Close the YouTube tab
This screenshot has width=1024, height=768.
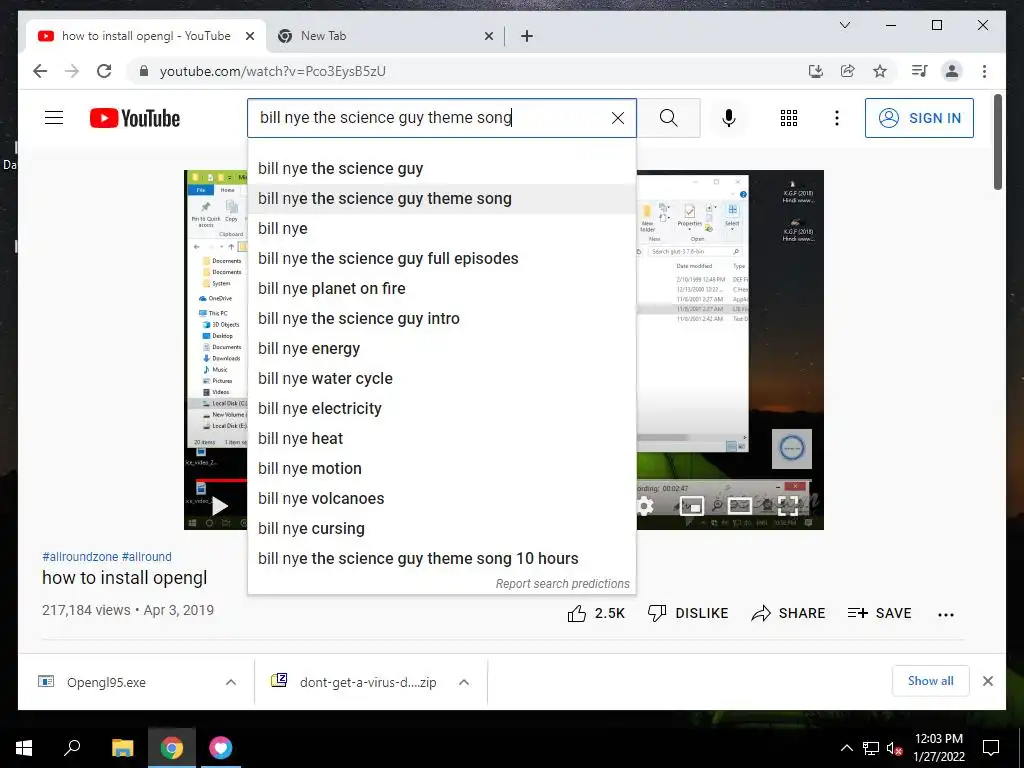(249, 37)
